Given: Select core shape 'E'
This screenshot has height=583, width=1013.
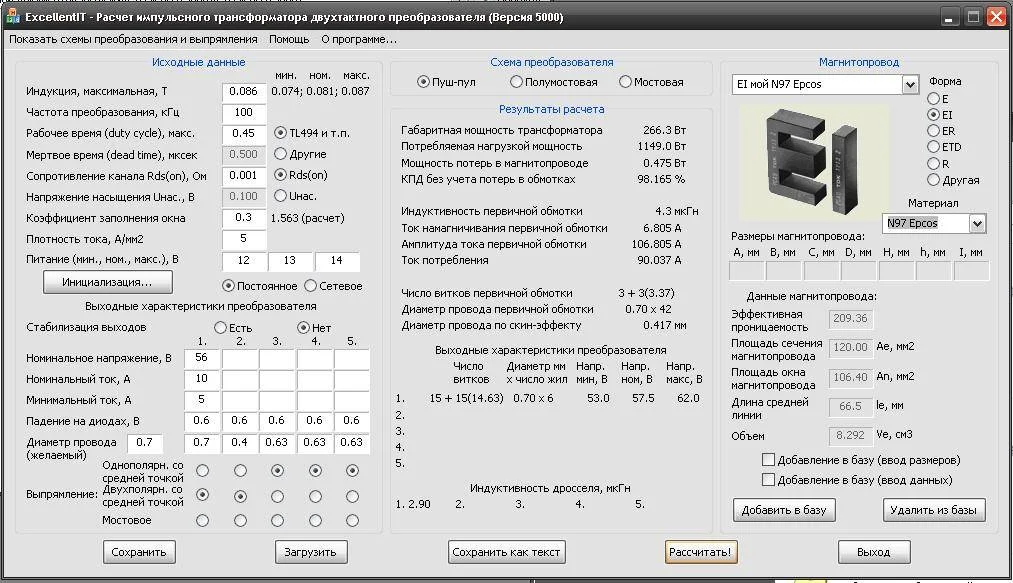Looking at the screenshot, I should click(x=933, y=99).
